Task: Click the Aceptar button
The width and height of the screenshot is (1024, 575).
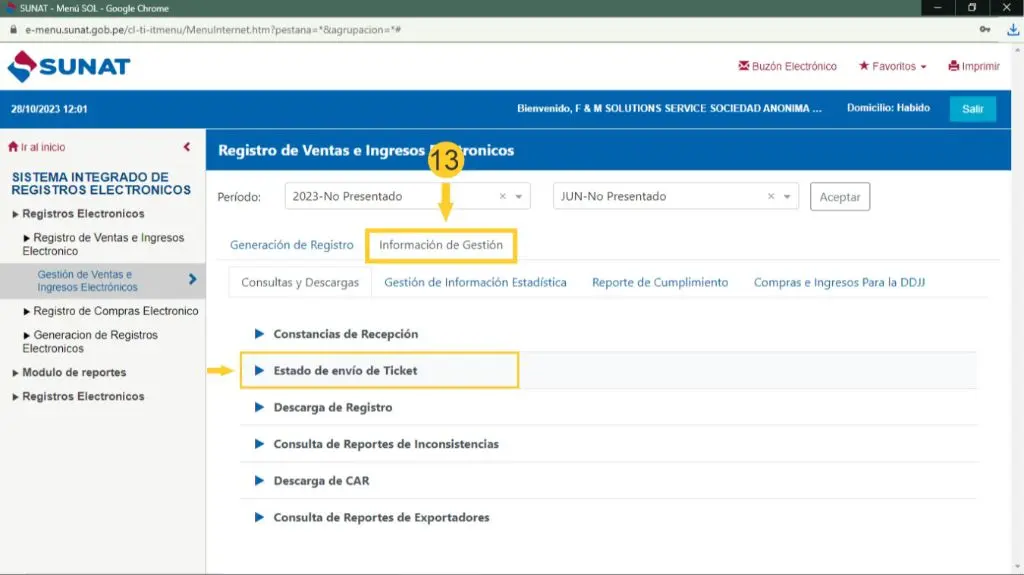Action: (839, 197)
